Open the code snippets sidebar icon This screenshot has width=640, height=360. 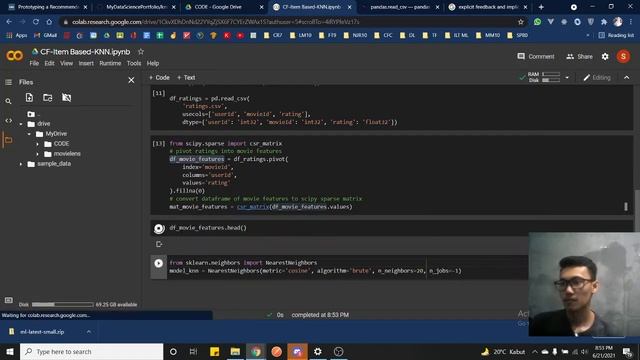8,120
